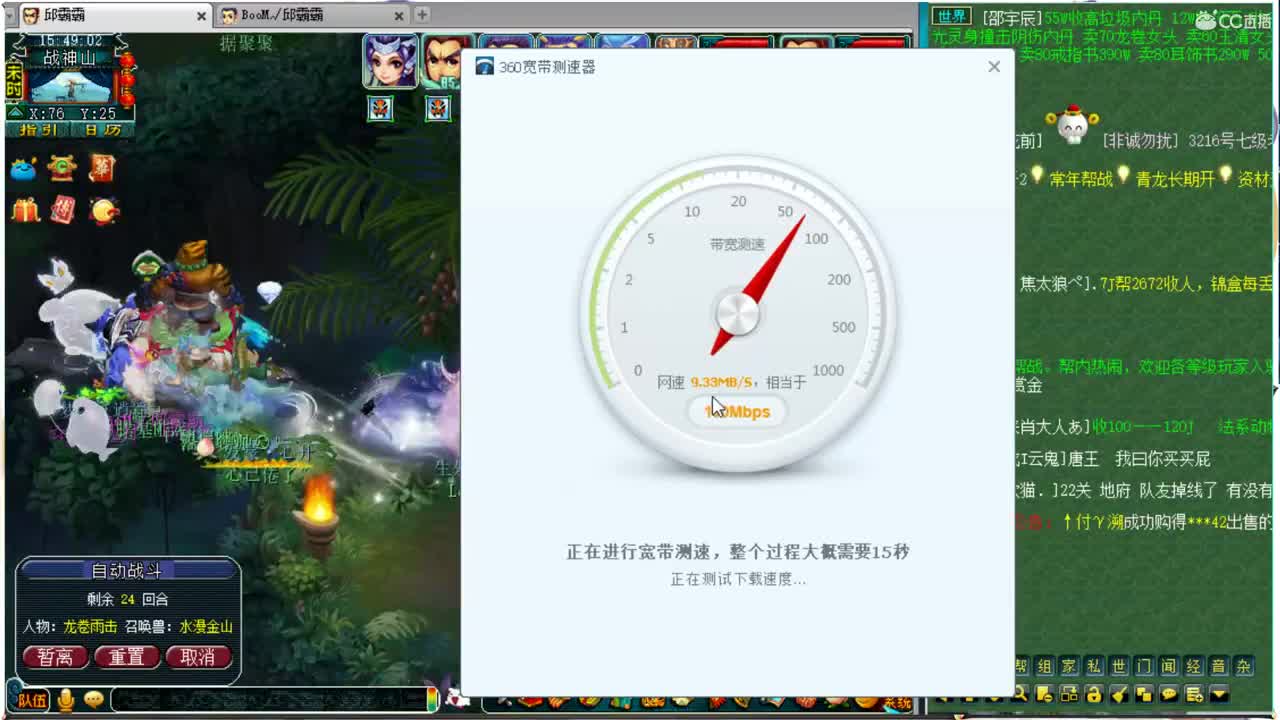This screenshot has width=1280, height=720.
Task: Click 取消 to cancel auto-battle
Action: tap(198, 657)
